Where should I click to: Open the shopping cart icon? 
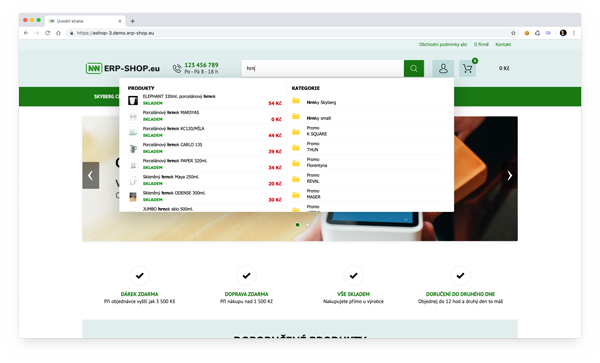467,68
